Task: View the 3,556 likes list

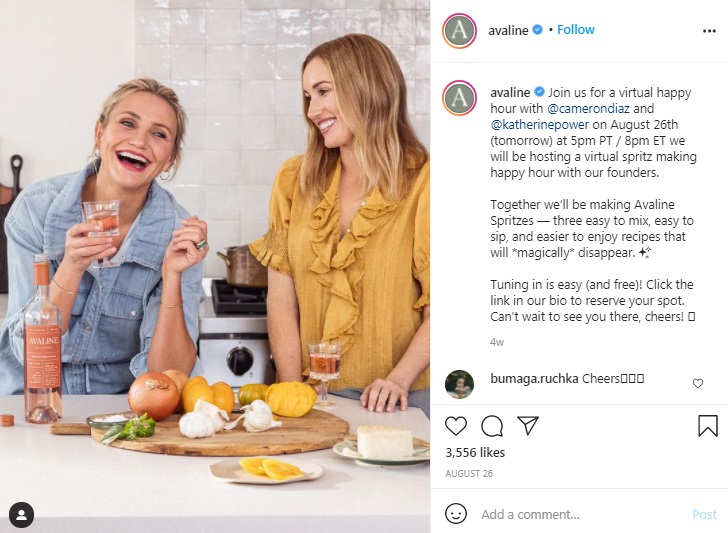Action: pos(475,452)
